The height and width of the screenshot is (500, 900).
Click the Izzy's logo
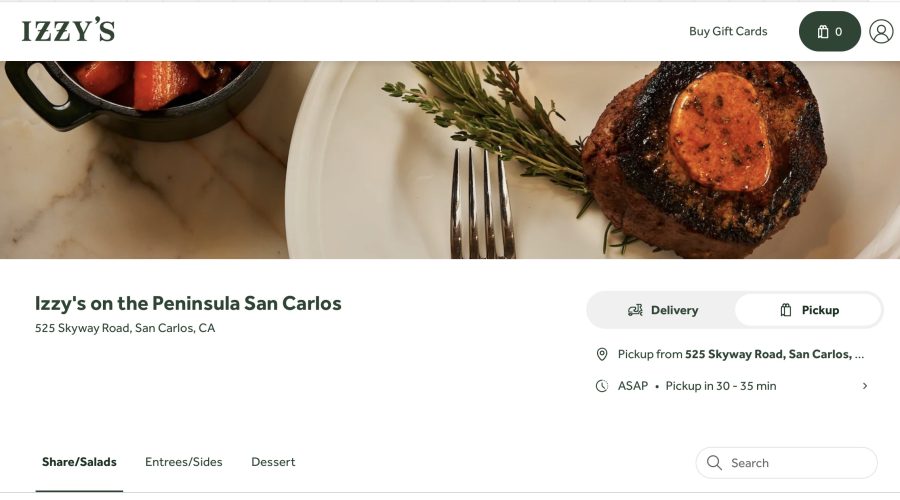coord(68,31)
